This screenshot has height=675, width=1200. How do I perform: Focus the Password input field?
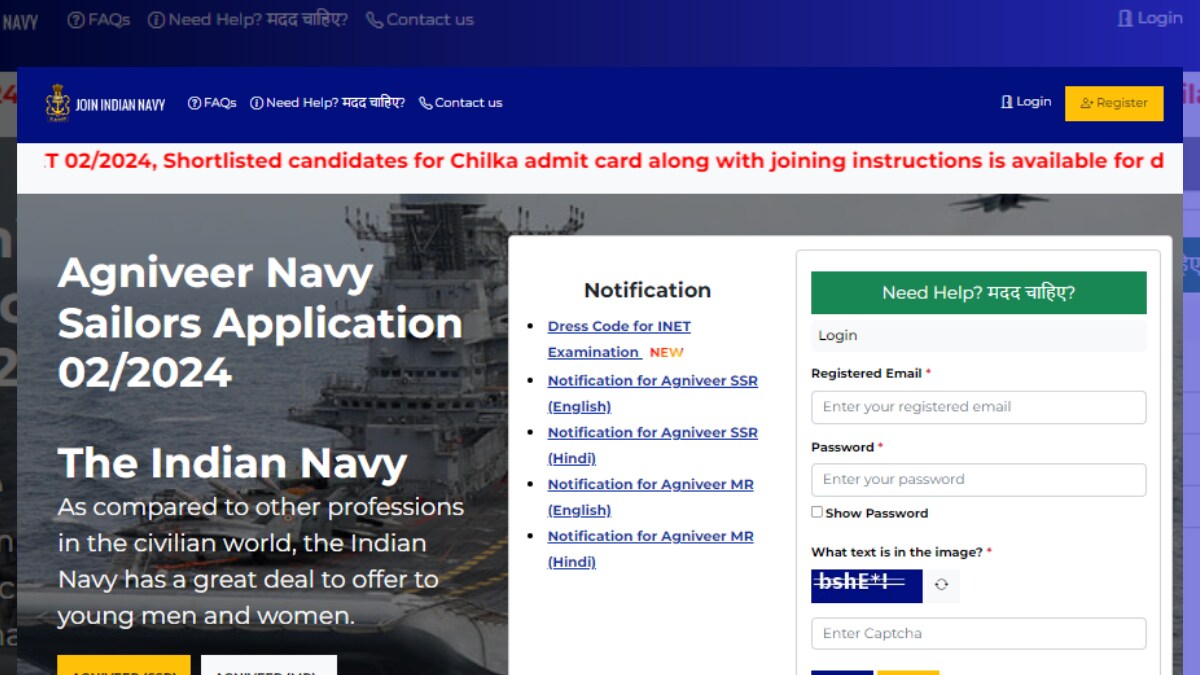point(978,480)
